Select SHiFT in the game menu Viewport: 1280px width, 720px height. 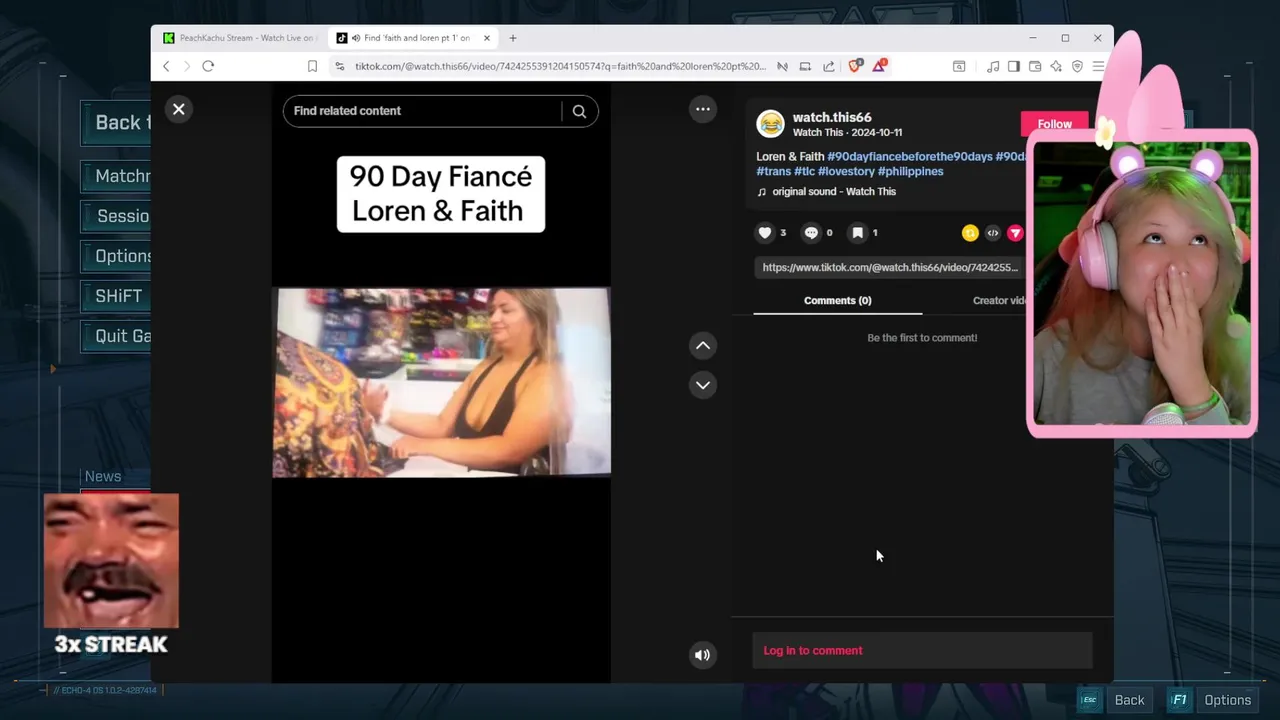coord(118,296)
